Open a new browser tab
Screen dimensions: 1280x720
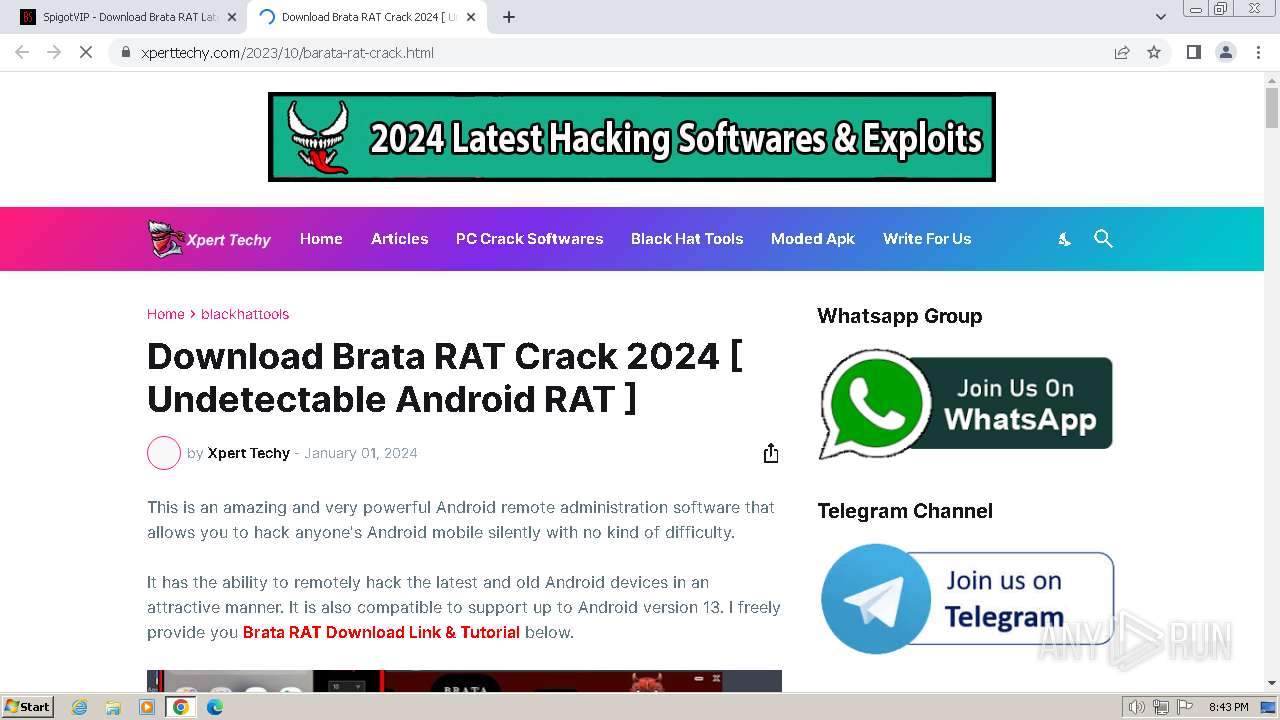(508, 17)
